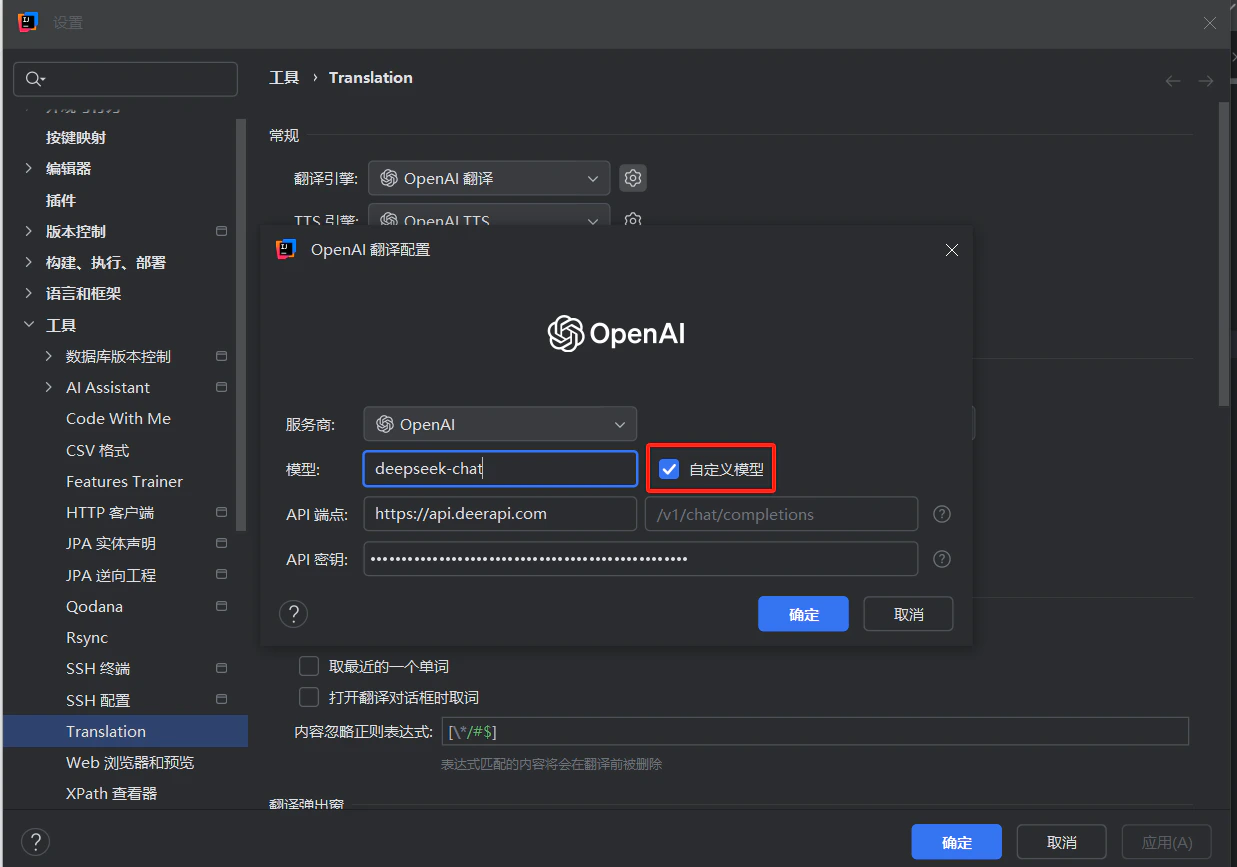Enable the 打开翻译对话框时取词 option
Screen dimensions: 1237x867
click(309, 697)
